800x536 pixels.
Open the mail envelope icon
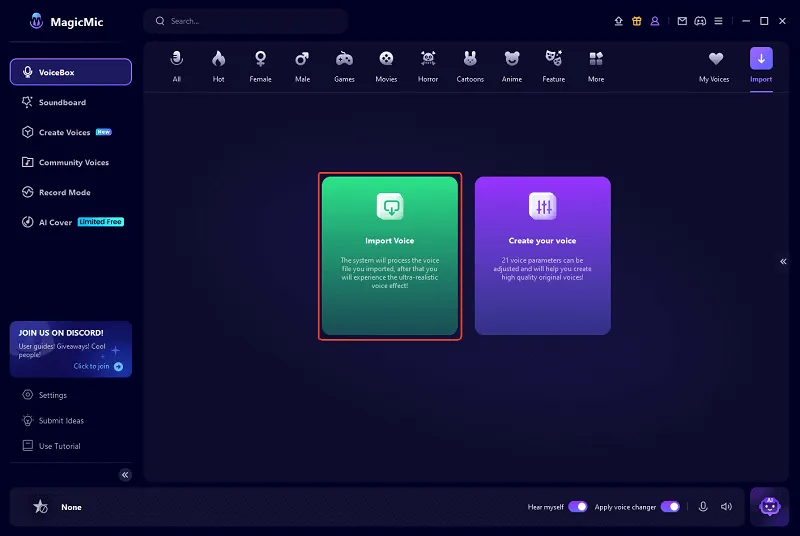[682, 21]
